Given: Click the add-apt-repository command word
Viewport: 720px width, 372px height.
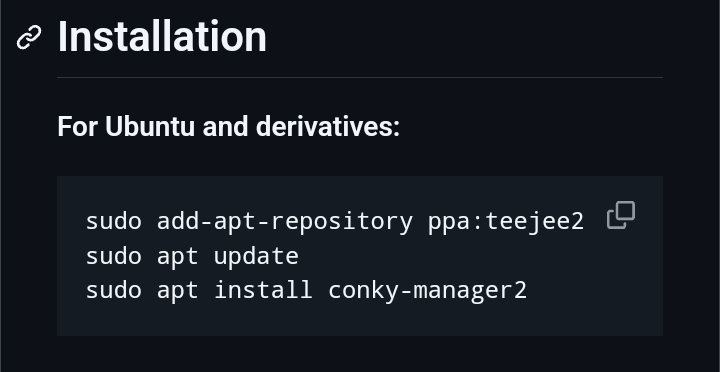Looking at the screenshot, I should coord(285,222).
